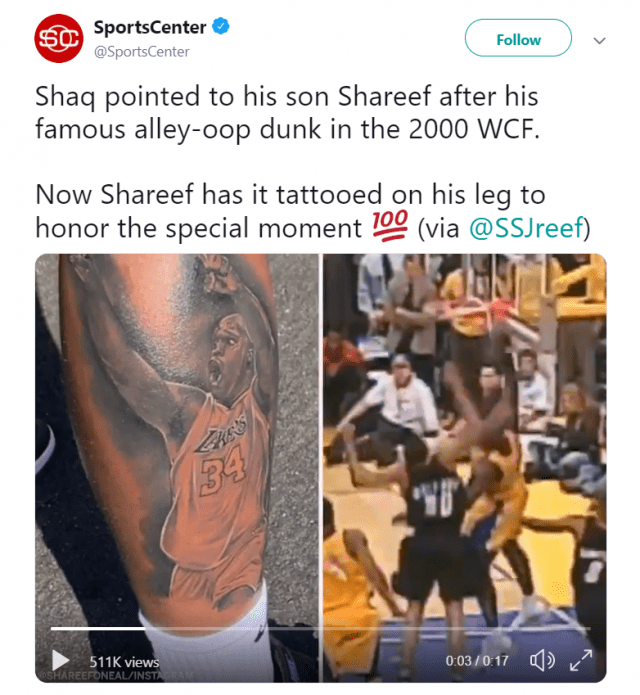Click the tweet text about Shaq's alley-oop dunk
Image resolution: width=640 pixels, height=695 pixels.
287,113
